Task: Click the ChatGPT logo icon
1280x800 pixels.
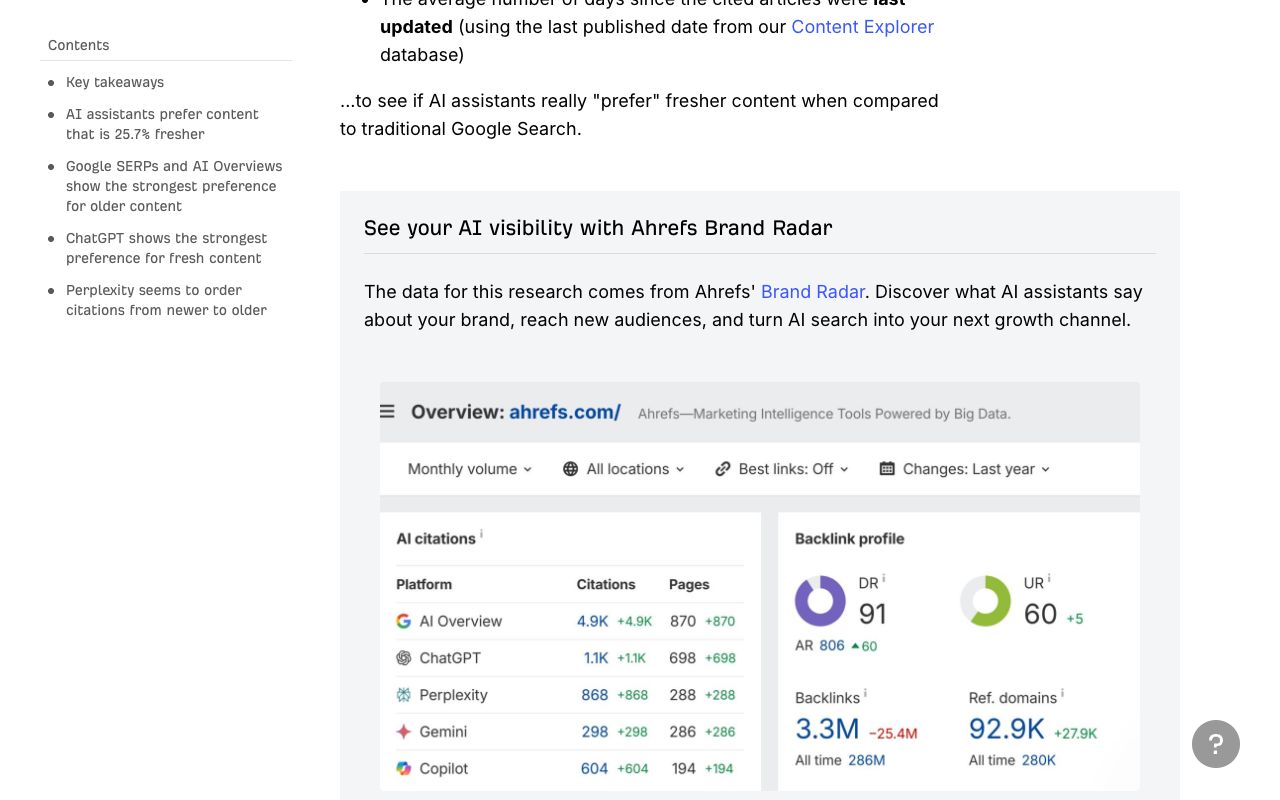Action: pyautogui.click(x=404, y=658)
